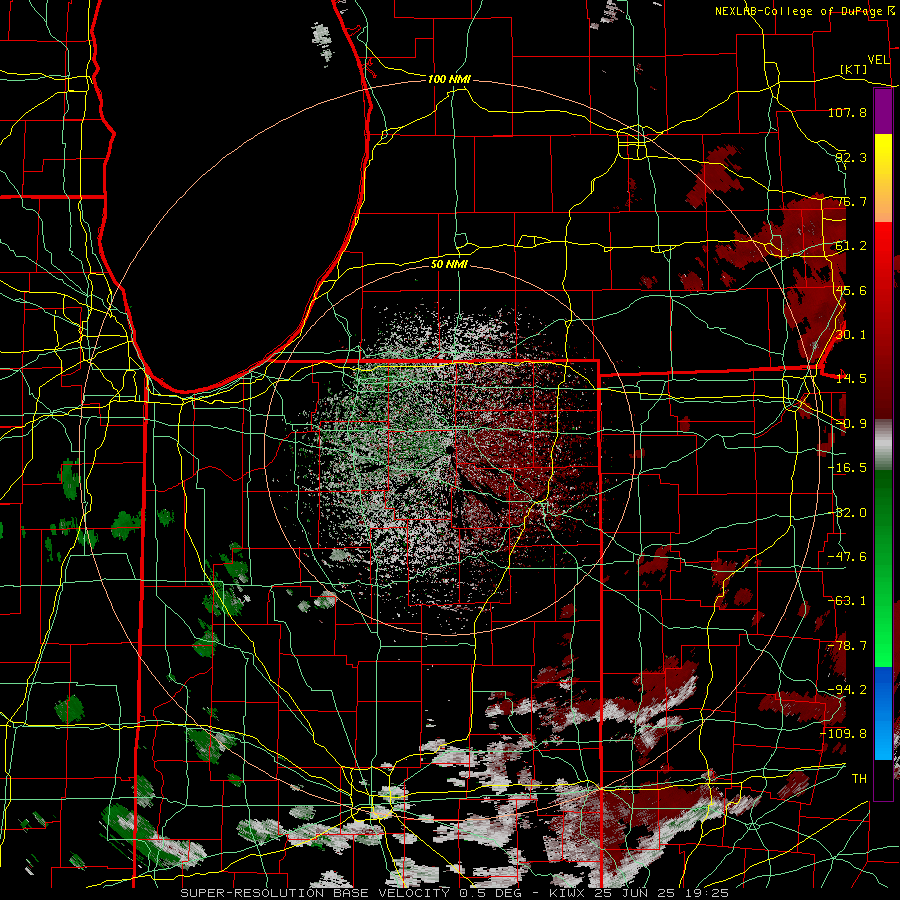Screen dimensions: 900x900
Task: Select the 14.5 velocity scale value
Action: tap(851, 379)
